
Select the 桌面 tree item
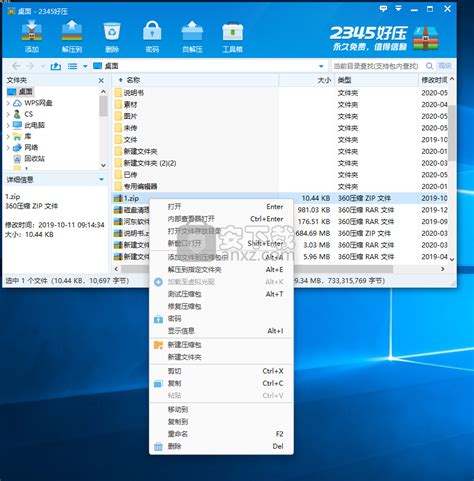(21, 92)
